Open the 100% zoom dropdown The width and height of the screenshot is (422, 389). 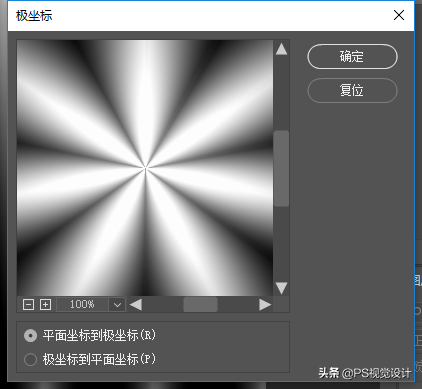click(x=117, y=305)
